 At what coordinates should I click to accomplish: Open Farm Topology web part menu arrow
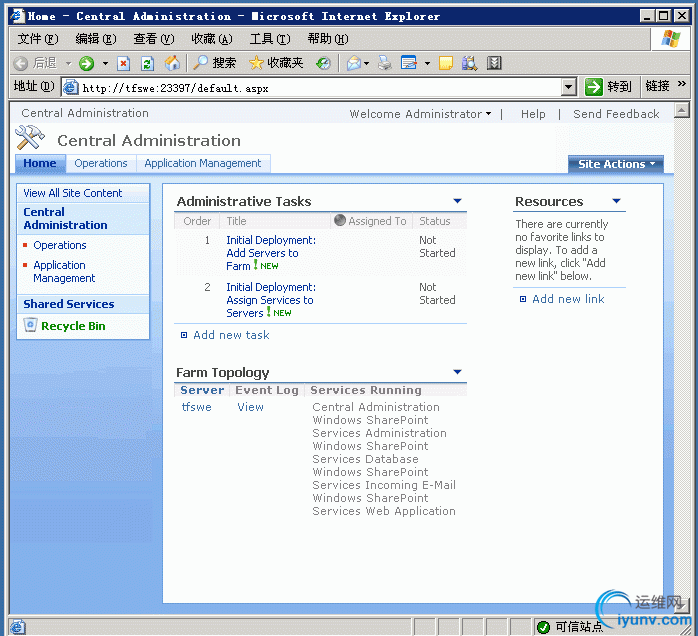click(x=457, y=372)
